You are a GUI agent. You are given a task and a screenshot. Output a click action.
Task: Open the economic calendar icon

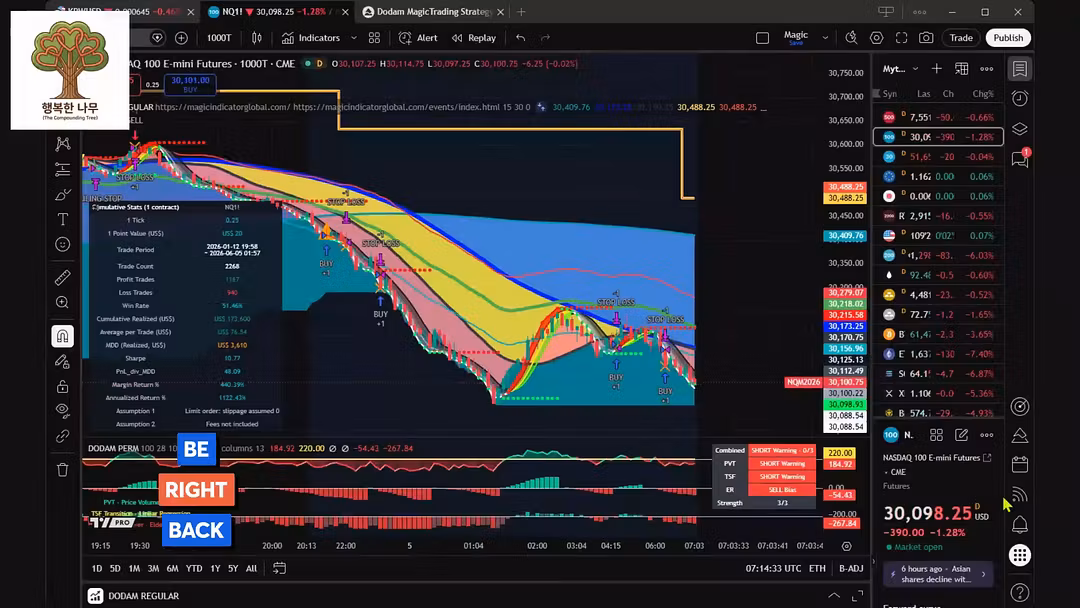coord(1020,465)
